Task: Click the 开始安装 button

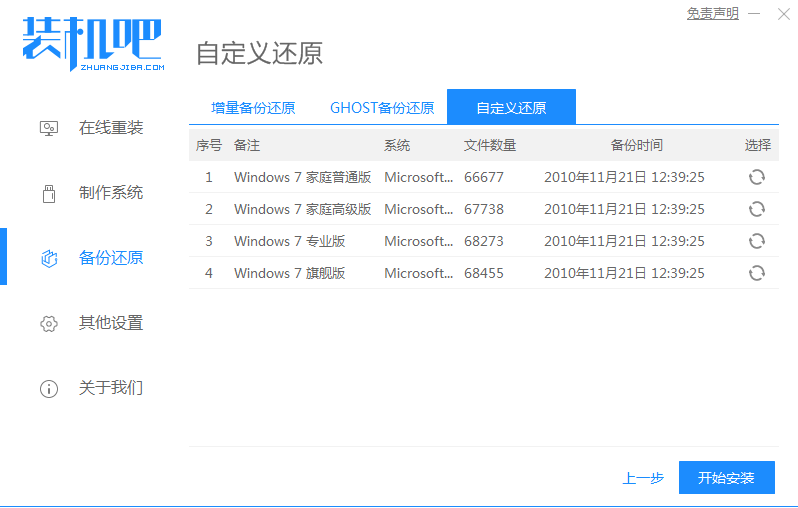Action: [x=726, y=478]
